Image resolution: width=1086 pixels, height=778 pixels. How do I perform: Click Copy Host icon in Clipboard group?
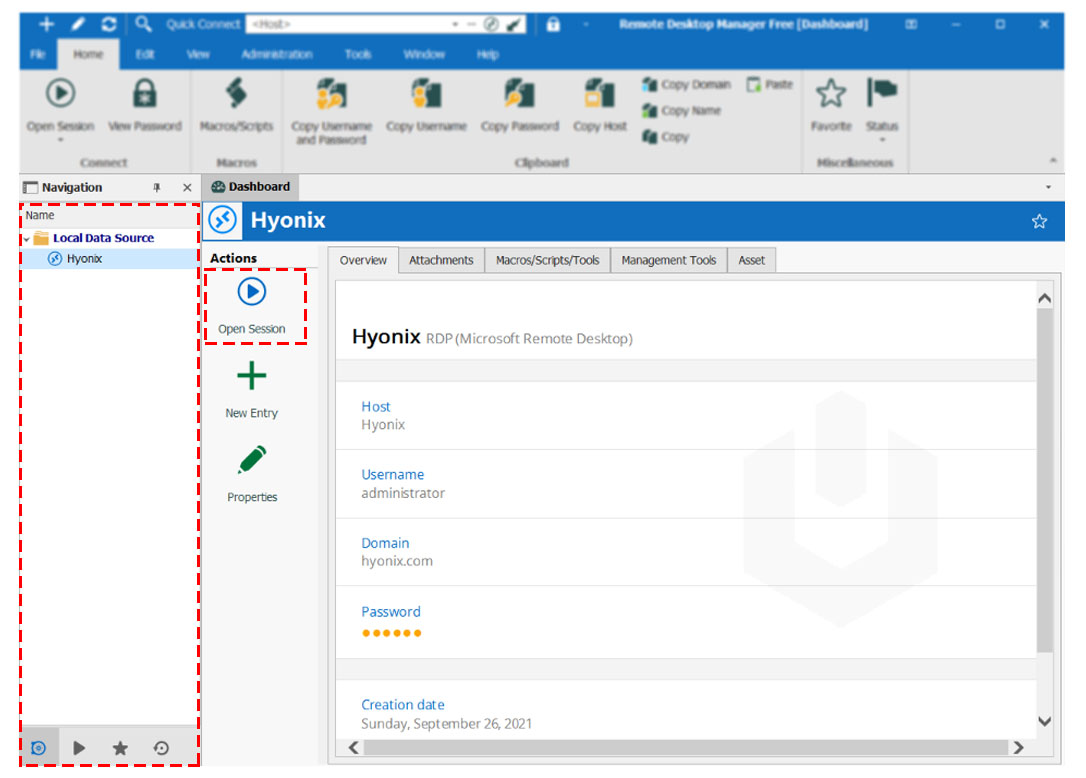(x=600, y=94)
